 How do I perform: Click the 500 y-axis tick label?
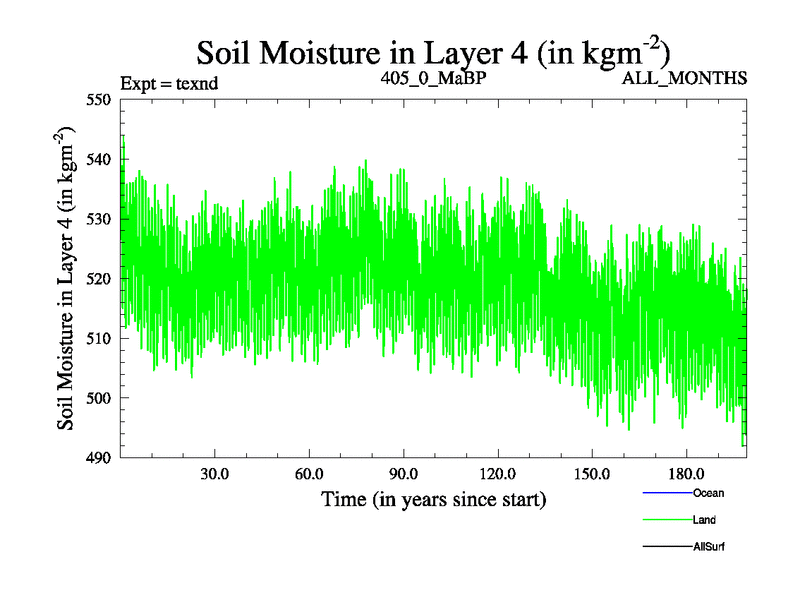(x=101, y=398)
